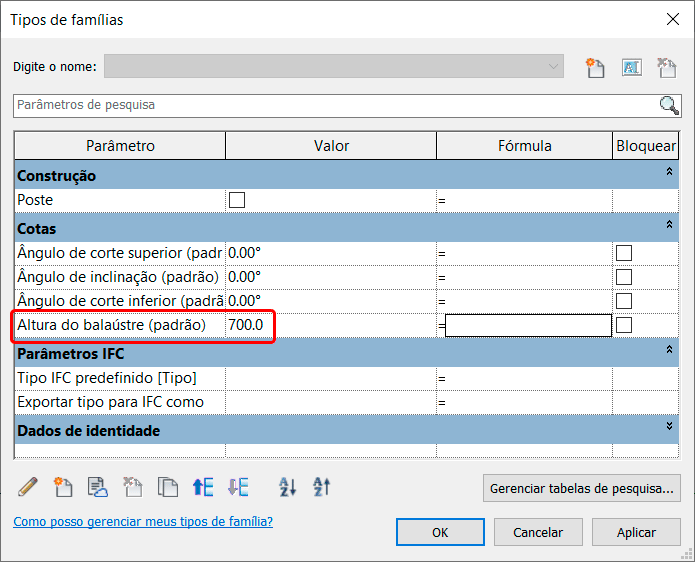Click the pencil Edit Parameter icon
The height and width of the screenshot is (562, 695).
click(28, 487)
